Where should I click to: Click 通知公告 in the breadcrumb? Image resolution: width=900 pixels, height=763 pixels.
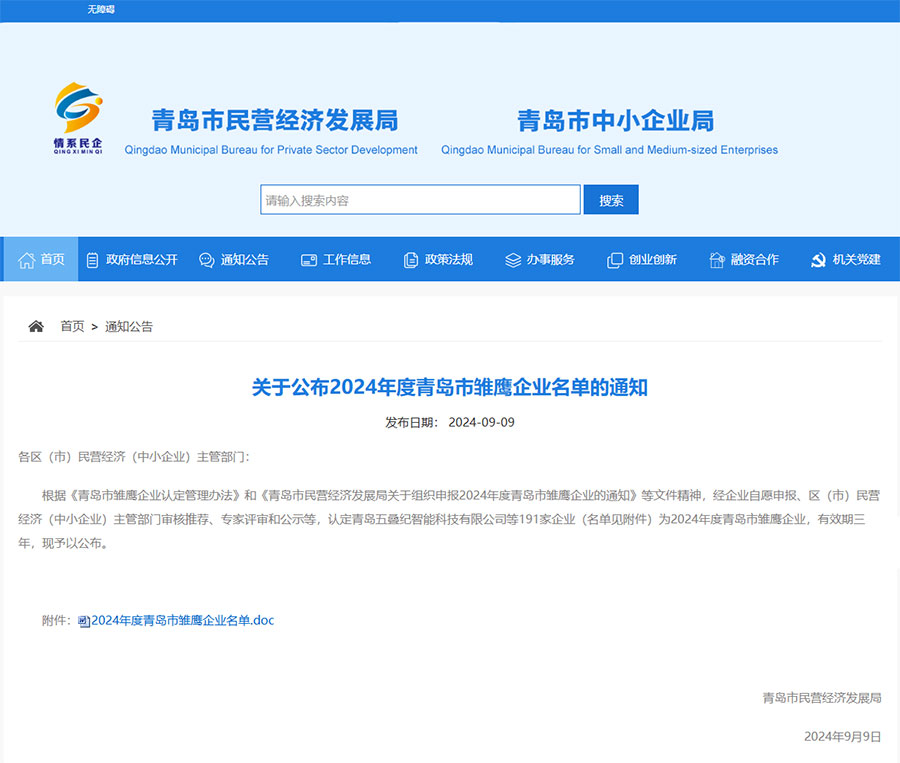[129, 326]
